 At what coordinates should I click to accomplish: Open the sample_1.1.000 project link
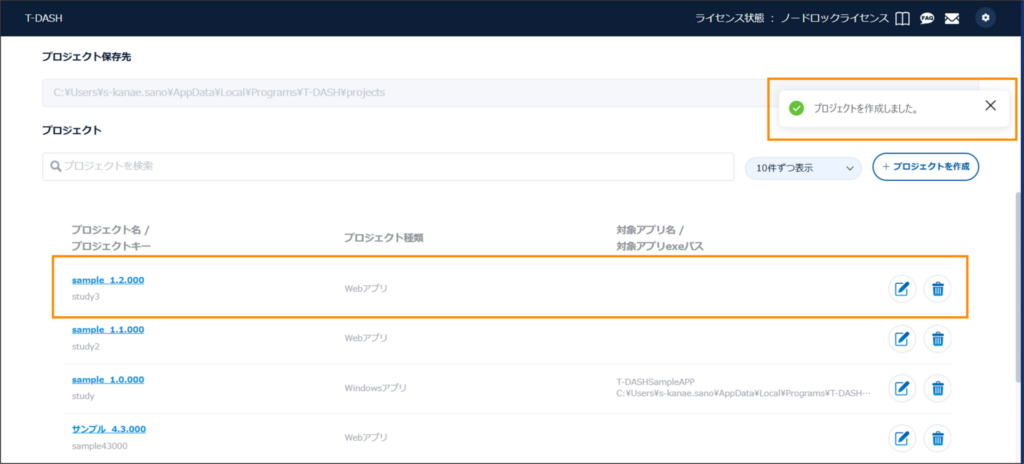(108, 329)
